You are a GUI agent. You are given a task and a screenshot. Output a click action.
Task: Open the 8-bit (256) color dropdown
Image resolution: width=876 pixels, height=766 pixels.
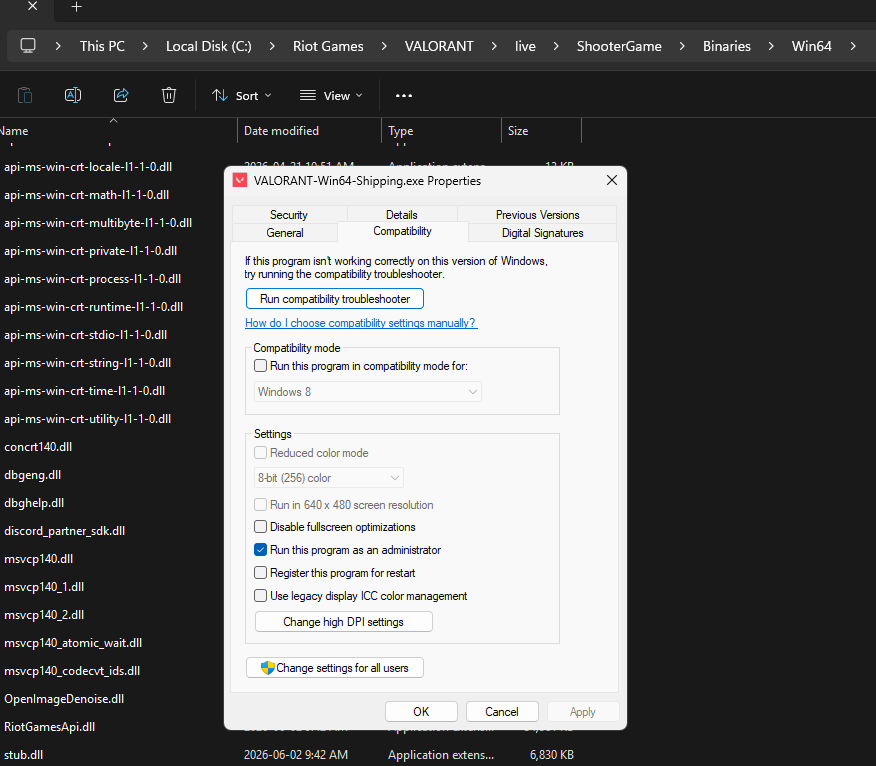pos(328,478)
